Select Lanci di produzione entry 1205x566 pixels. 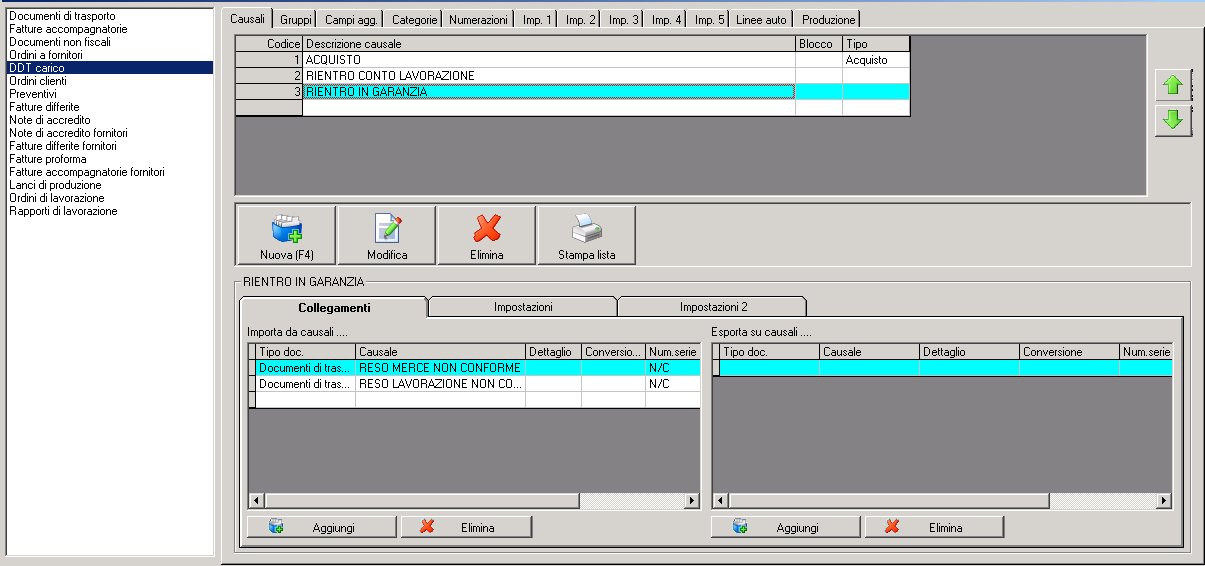pos(110,184)
